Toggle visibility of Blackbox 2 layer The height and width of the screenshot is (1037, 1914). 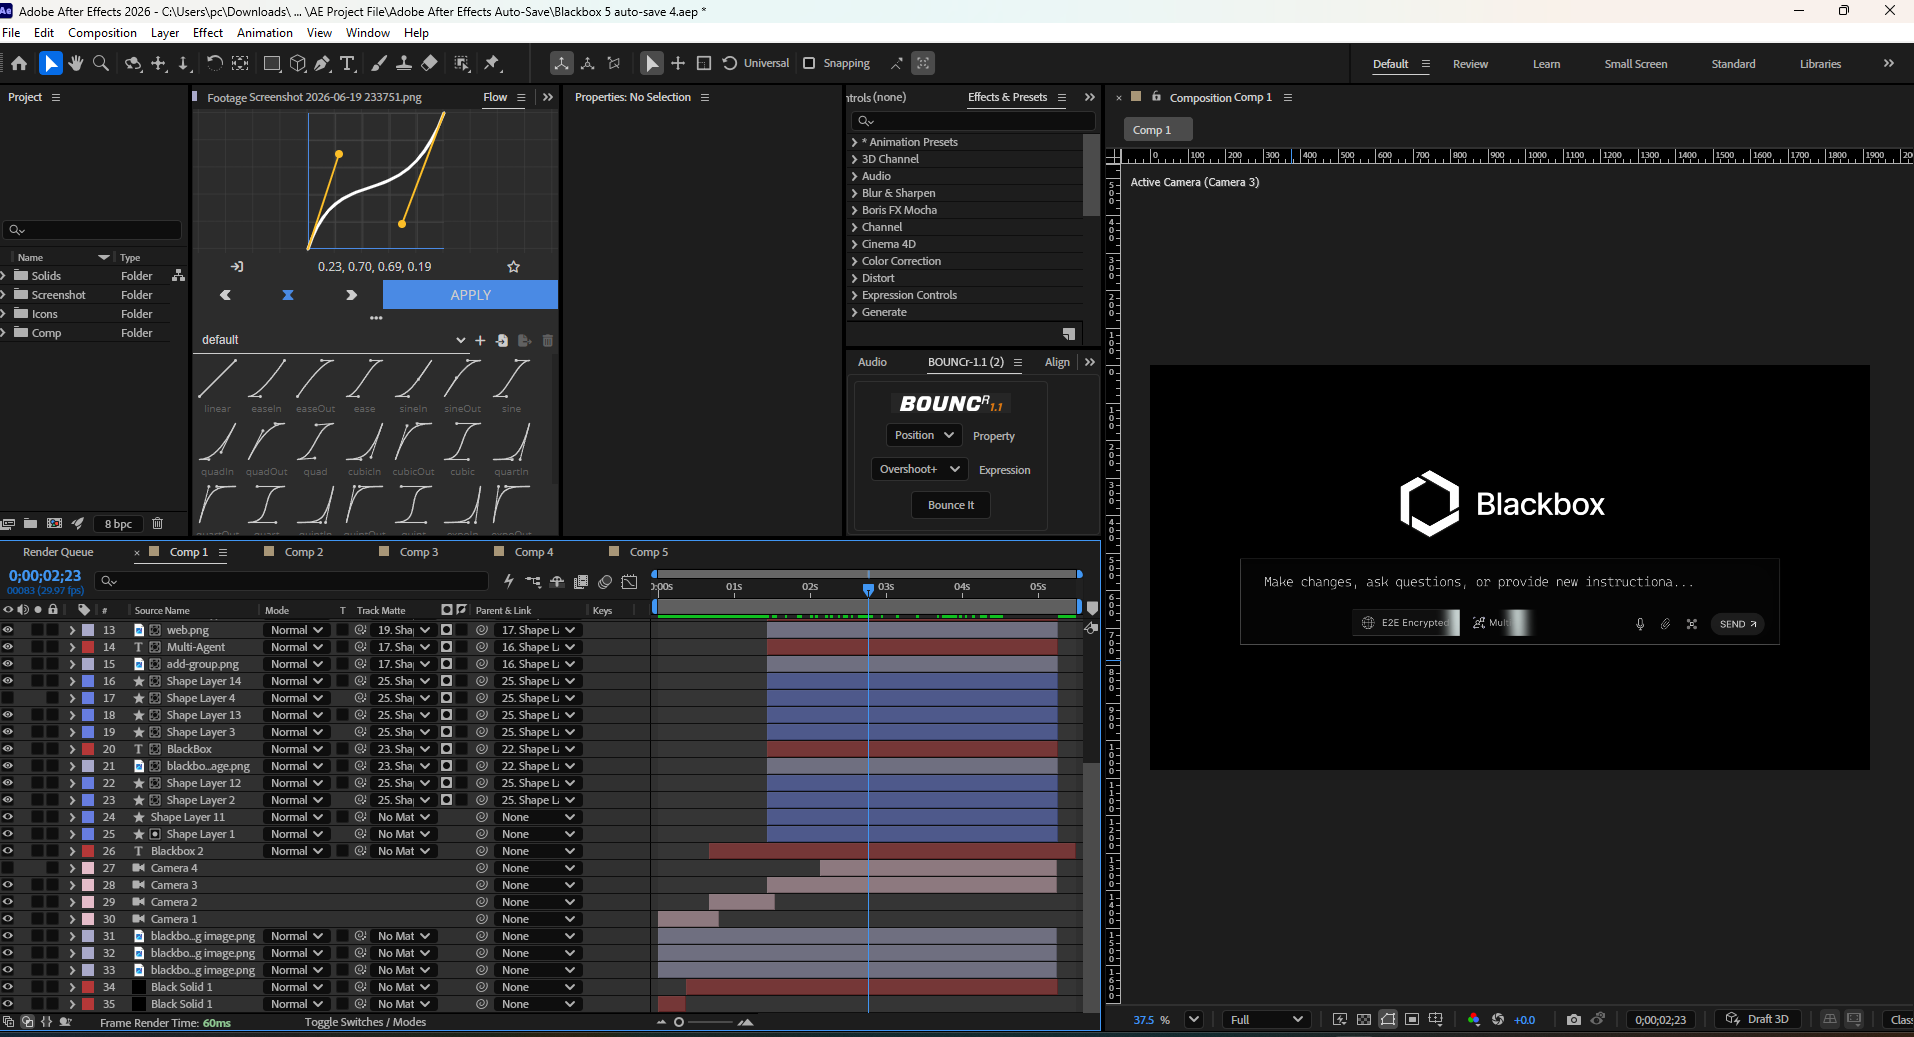click(8, 851)
